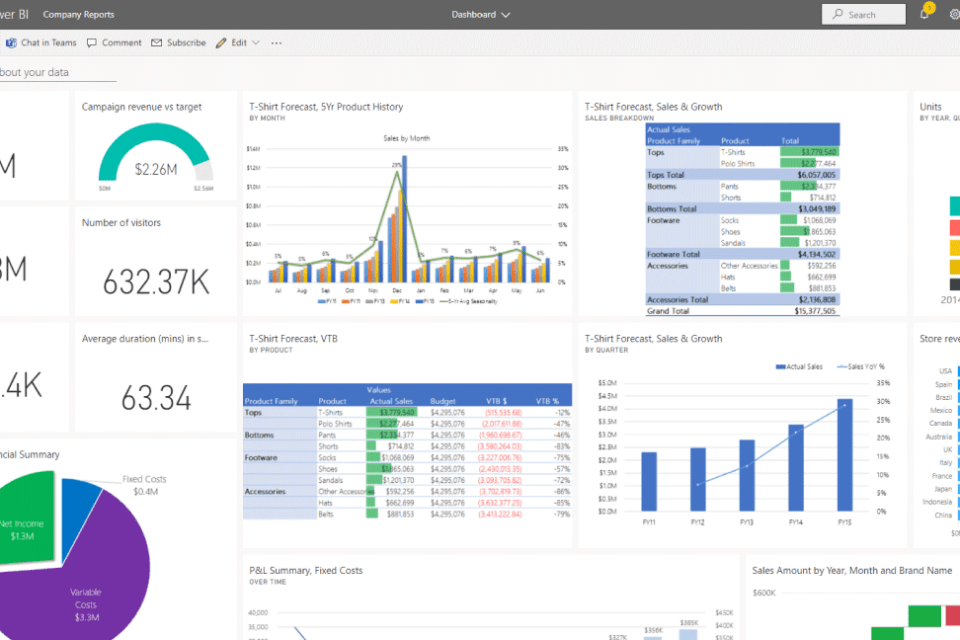Open the Campaign revenue vs target tile
Screen dimensions: 960x640
click(x=155, y=148)
